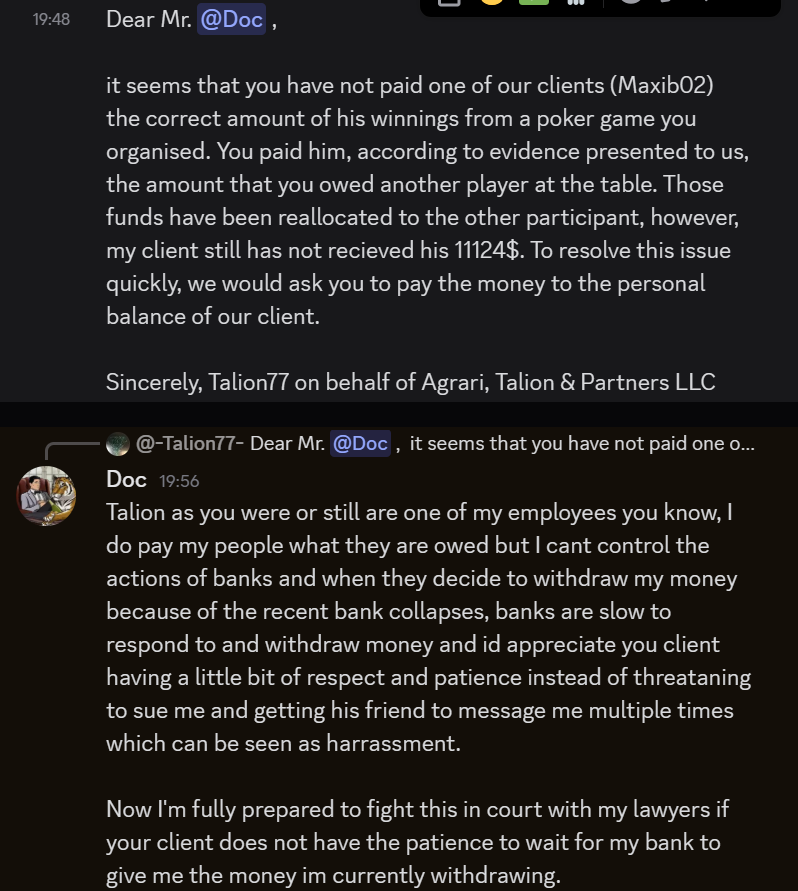Click the yellow emoji quick reaction icon
The height and width of the screenshot is (891, 798).
coord(492,1)
